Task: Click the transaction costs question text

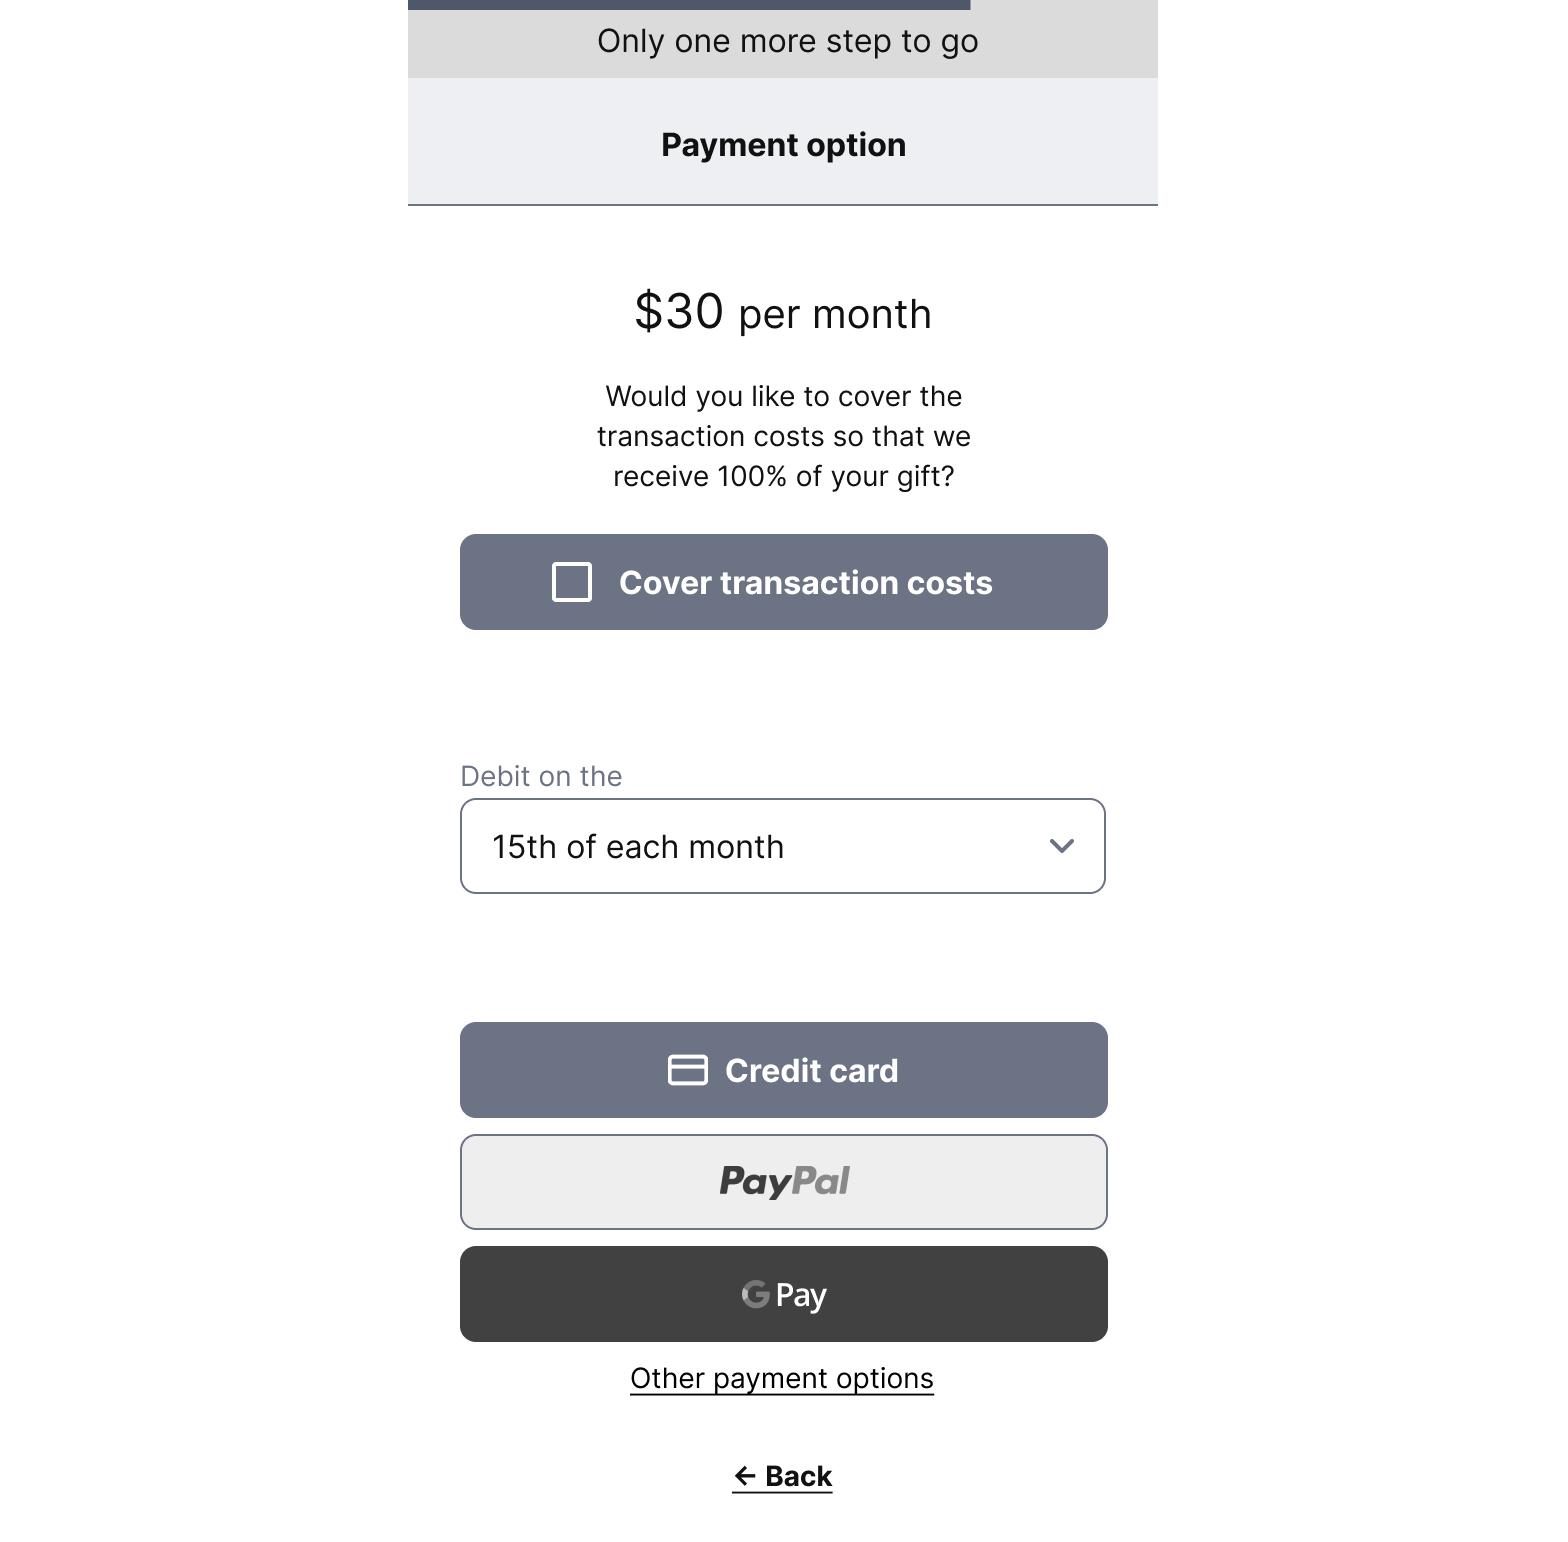Action: tap(784, 436)
